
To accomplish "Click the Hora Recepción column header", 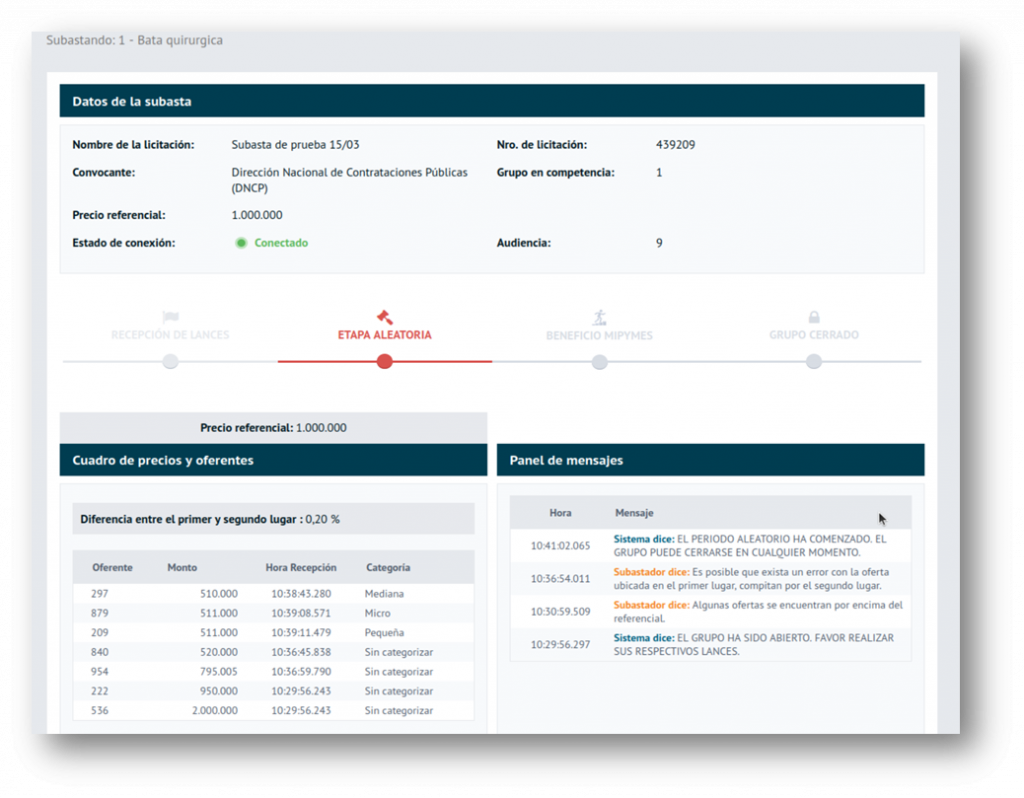I will pyautogui.click(x=301, y=567).
